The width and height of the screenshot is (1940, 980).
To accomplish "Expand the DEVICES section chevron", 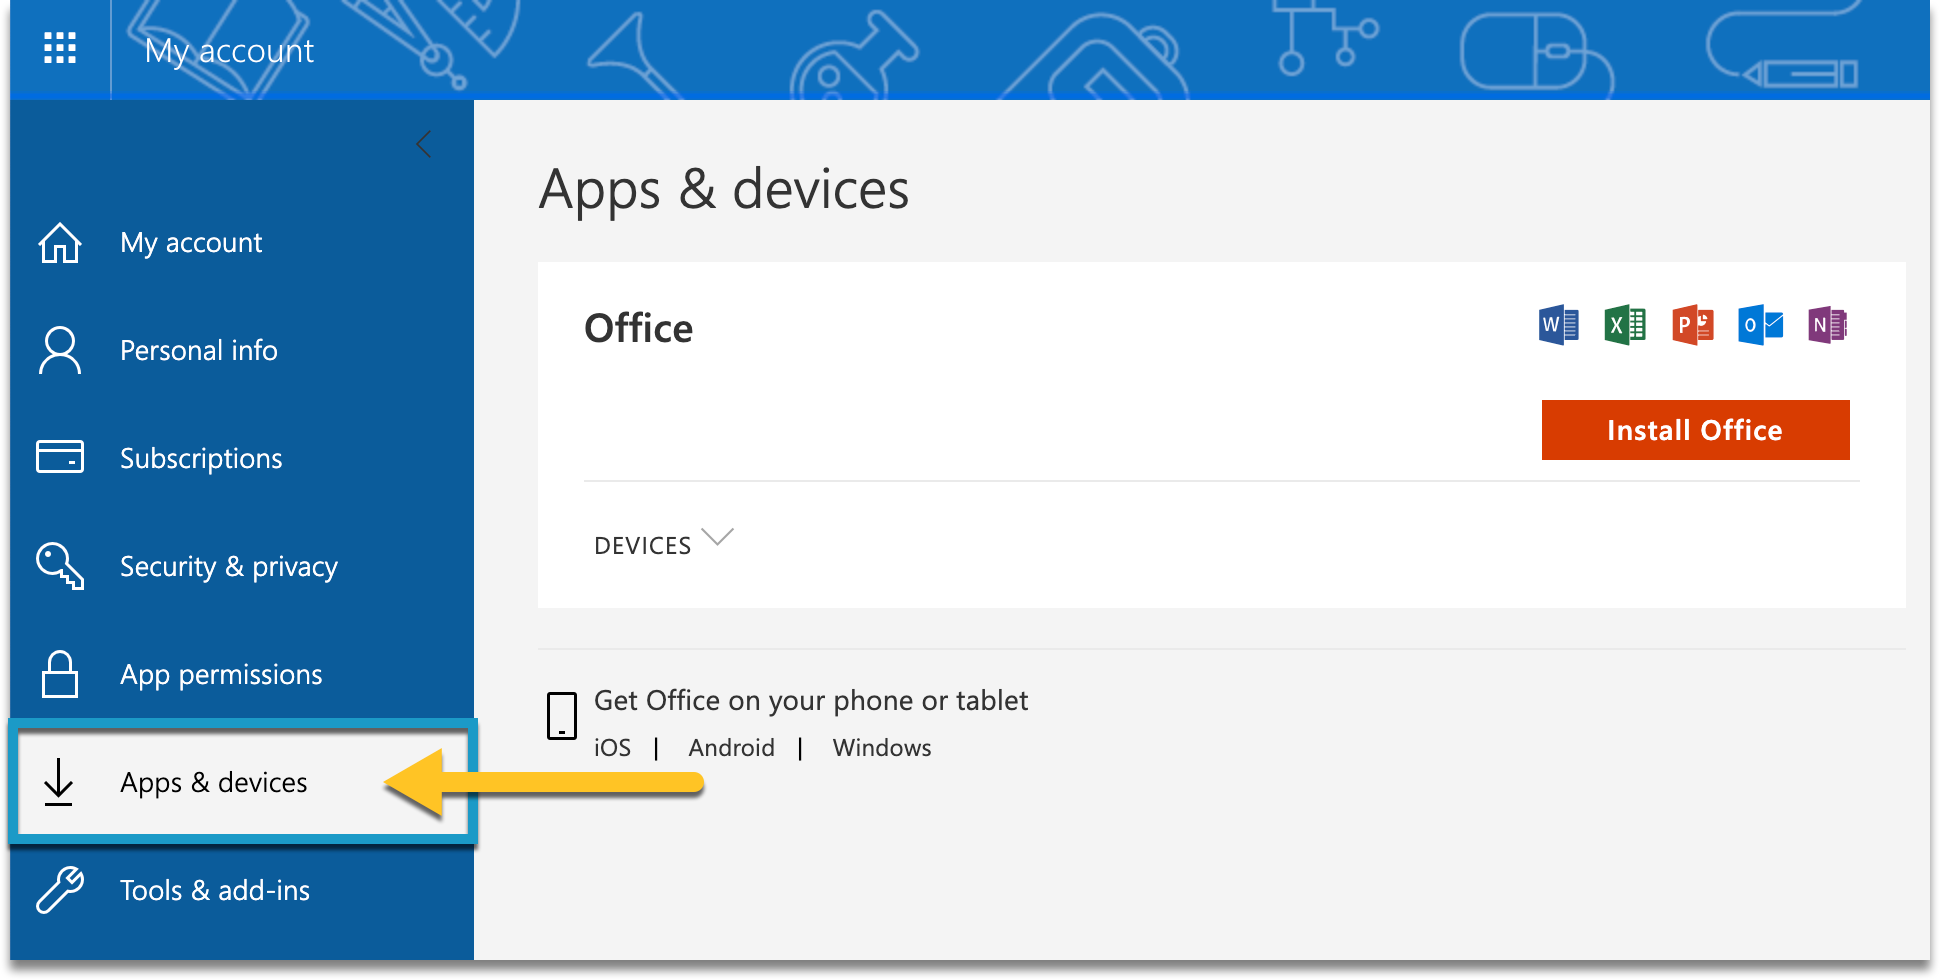I will 717,538.
